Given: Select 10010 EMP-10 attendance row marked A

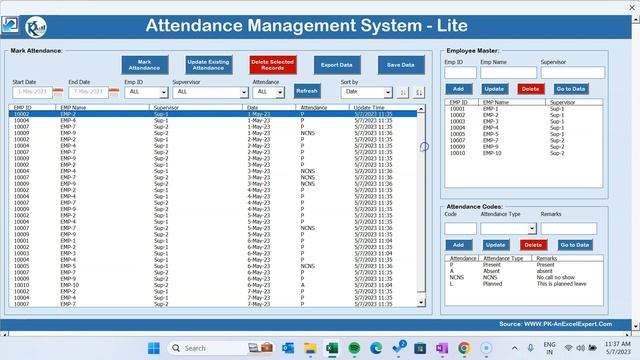Looking at the screenshot, I should (213, 285).
